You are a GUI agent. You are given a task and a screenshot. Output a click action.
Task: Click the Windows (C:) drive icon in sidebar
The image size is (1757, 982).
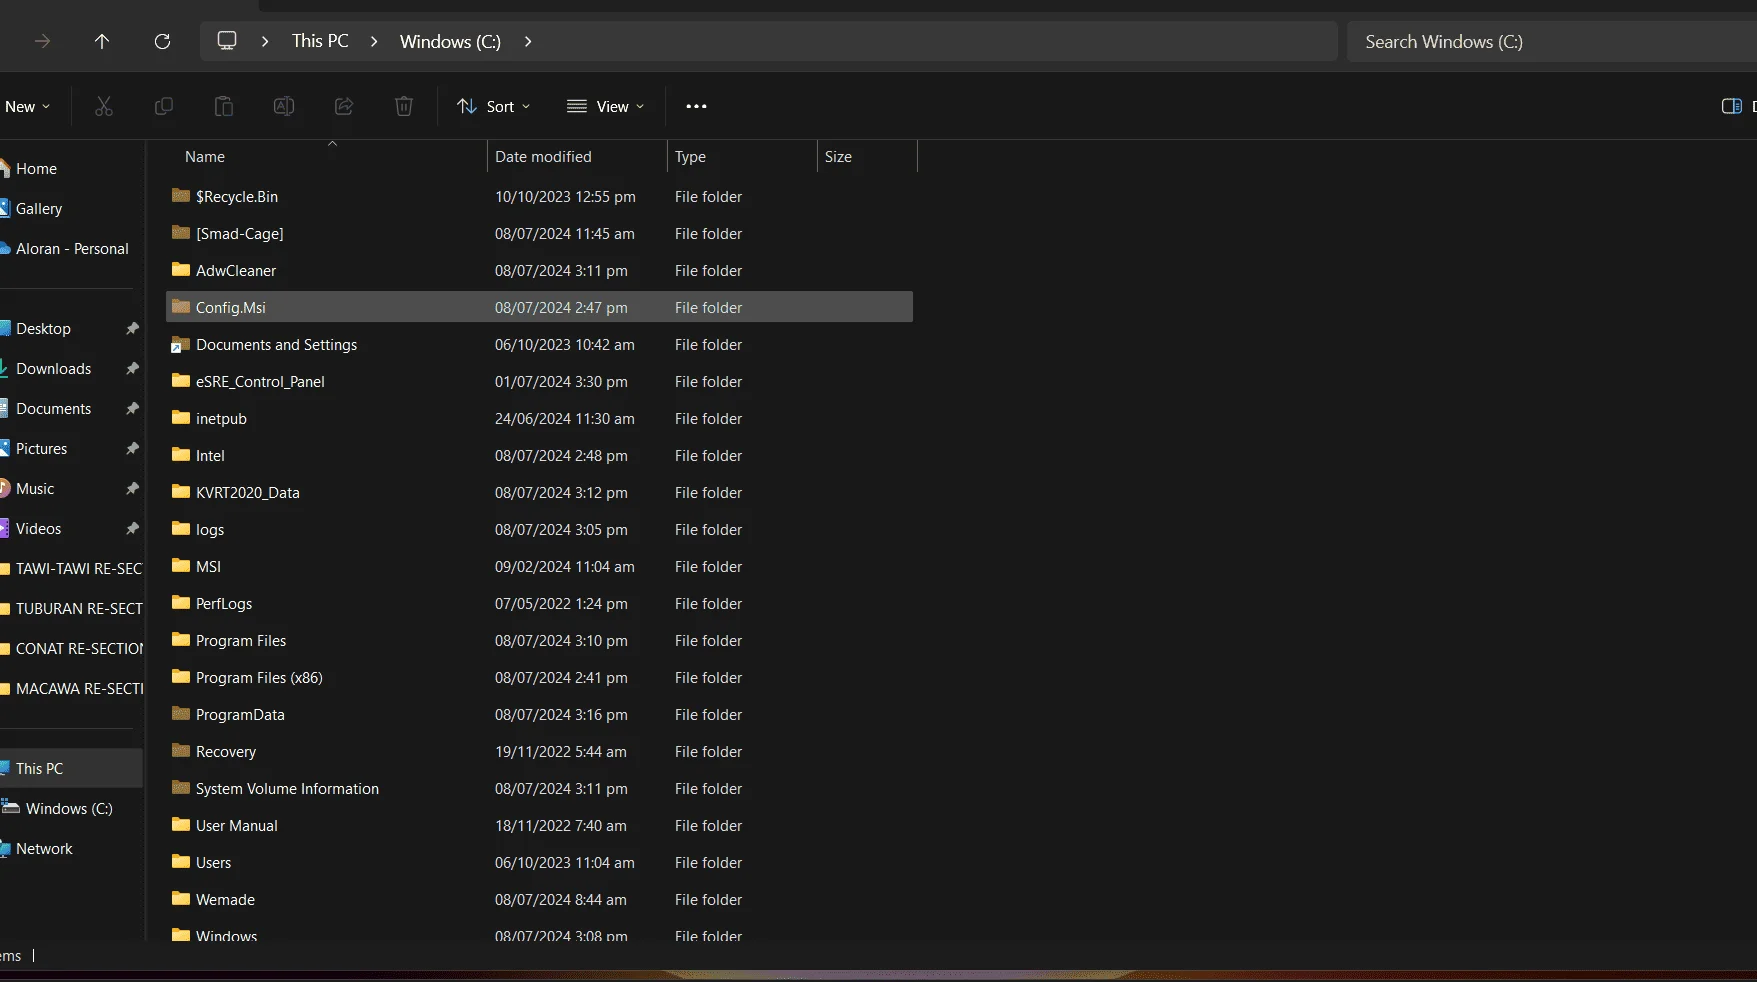coord(11,808)
